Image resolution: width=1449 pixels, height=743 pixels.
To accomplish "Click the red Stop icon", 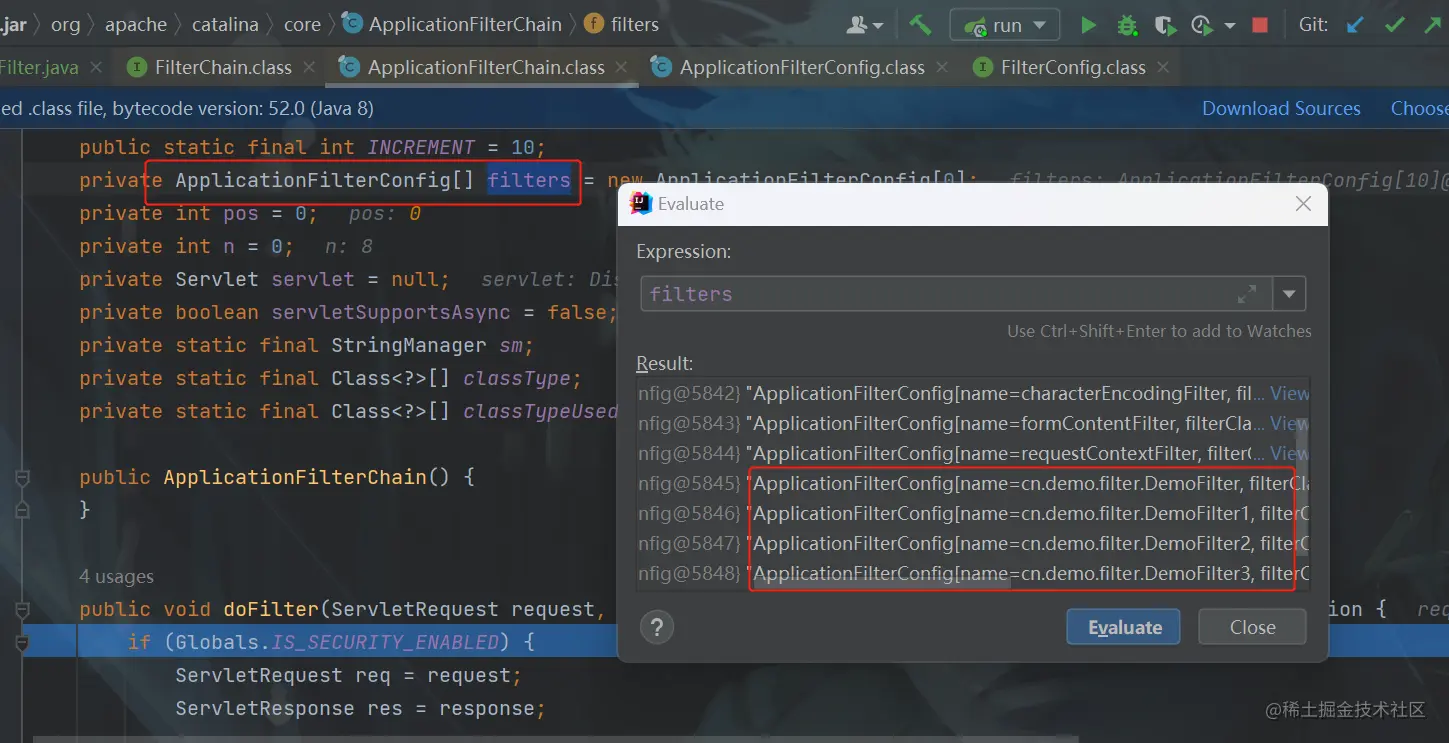I will [x=1260, y=25].
